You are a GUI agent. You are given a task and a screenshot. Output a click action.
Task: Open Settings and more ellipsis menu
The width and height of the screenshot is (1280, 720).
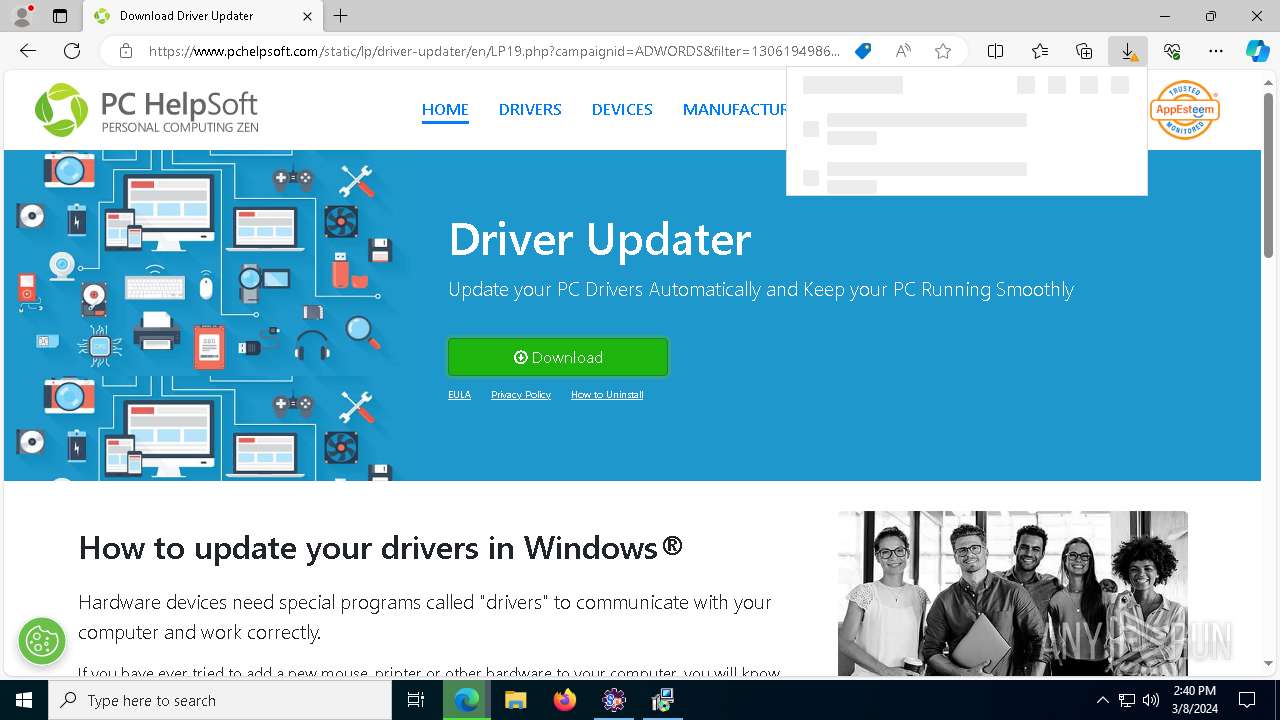[1216, 51]
